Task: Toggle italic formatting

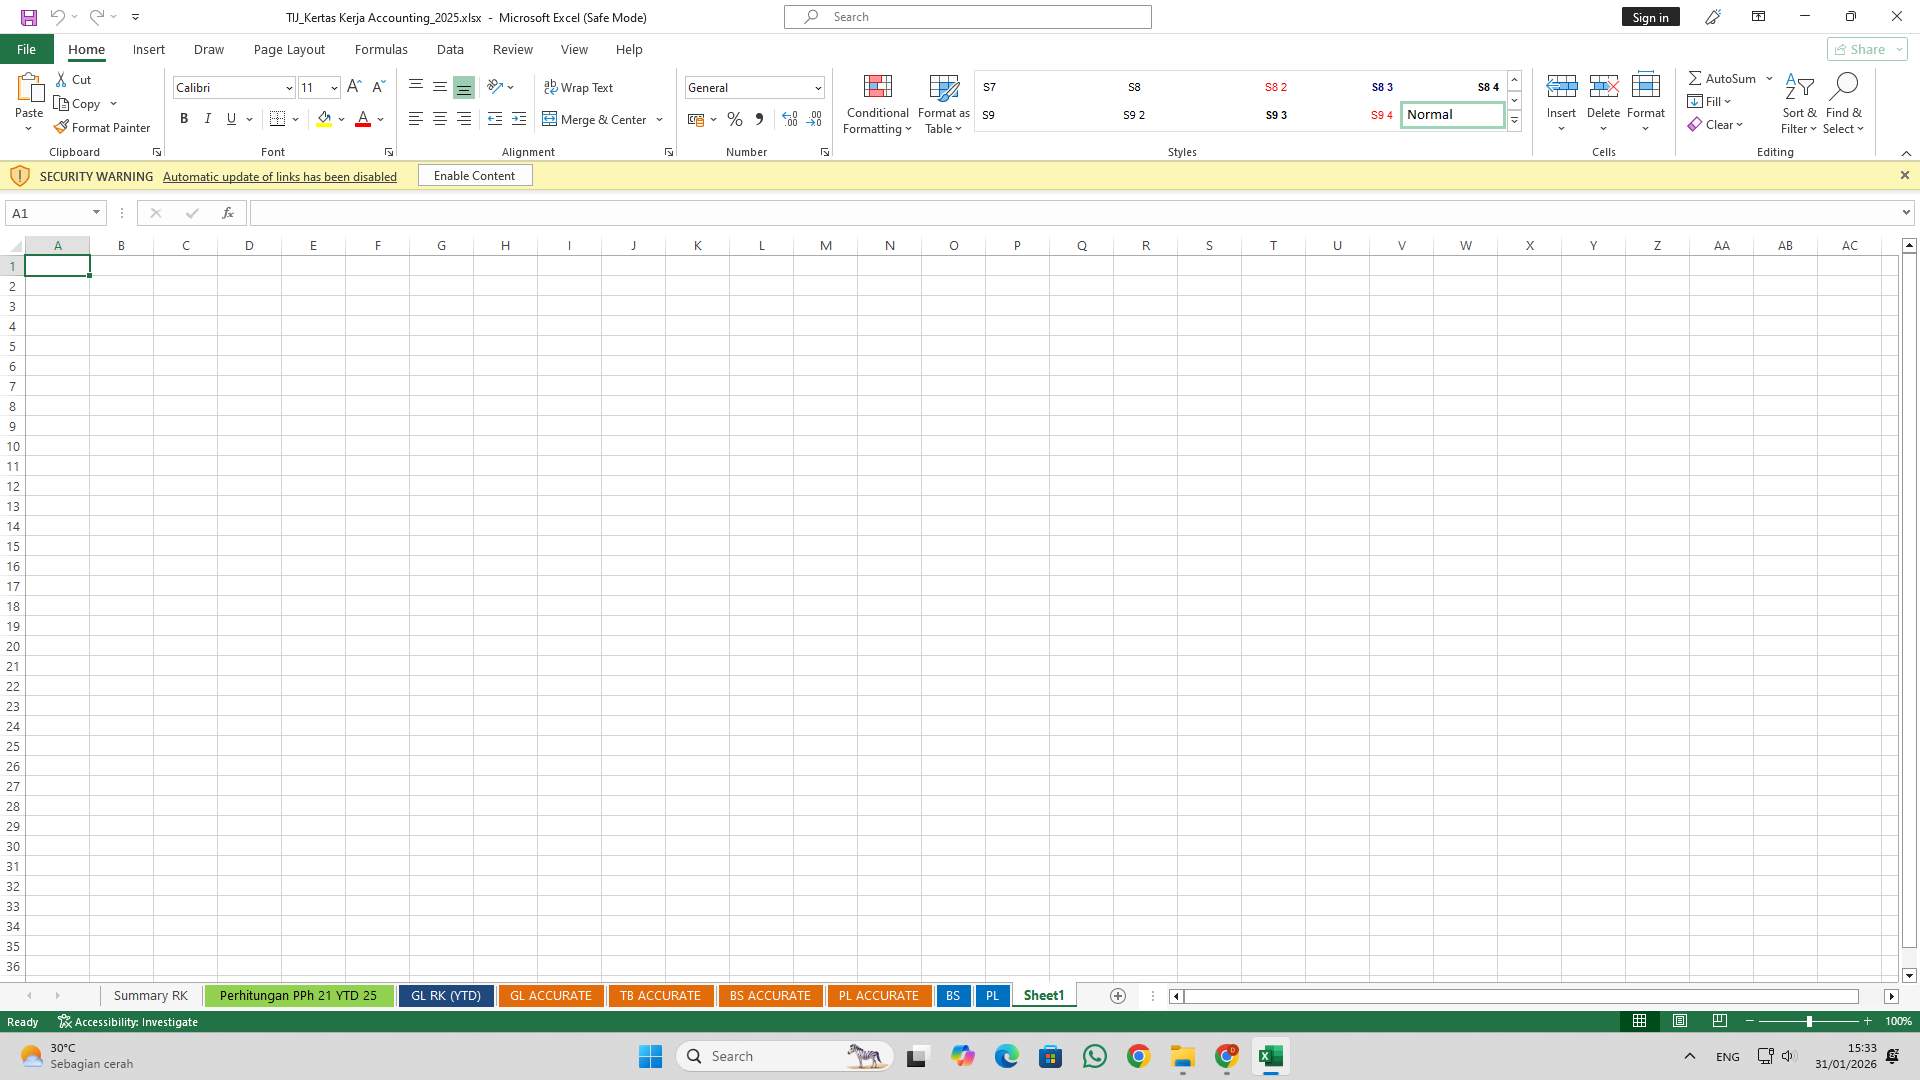Action: click(208, 118)
